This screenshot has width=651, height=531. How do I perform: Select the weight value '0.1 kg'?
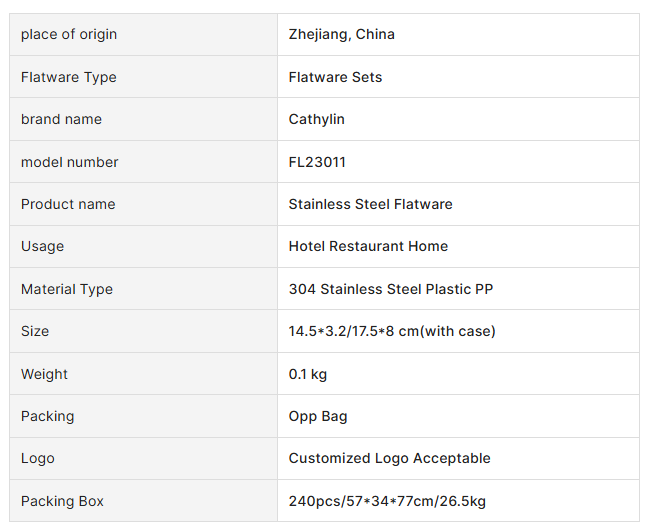pos(308,374)
